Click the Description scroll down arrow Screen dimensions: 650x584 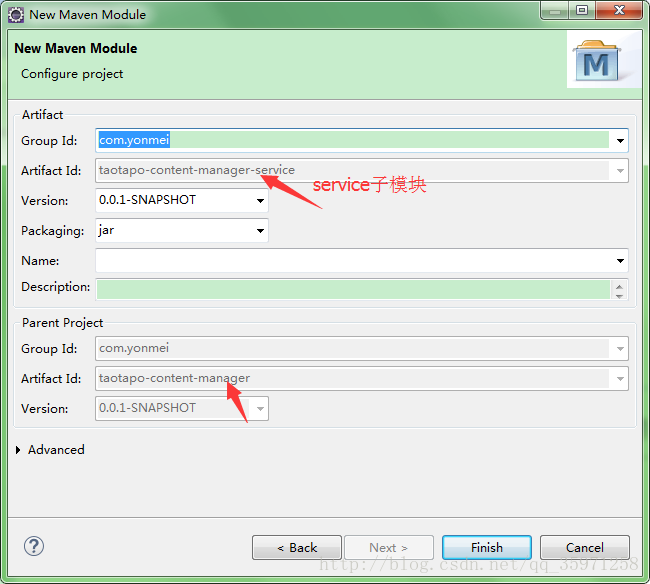point(619,296)
